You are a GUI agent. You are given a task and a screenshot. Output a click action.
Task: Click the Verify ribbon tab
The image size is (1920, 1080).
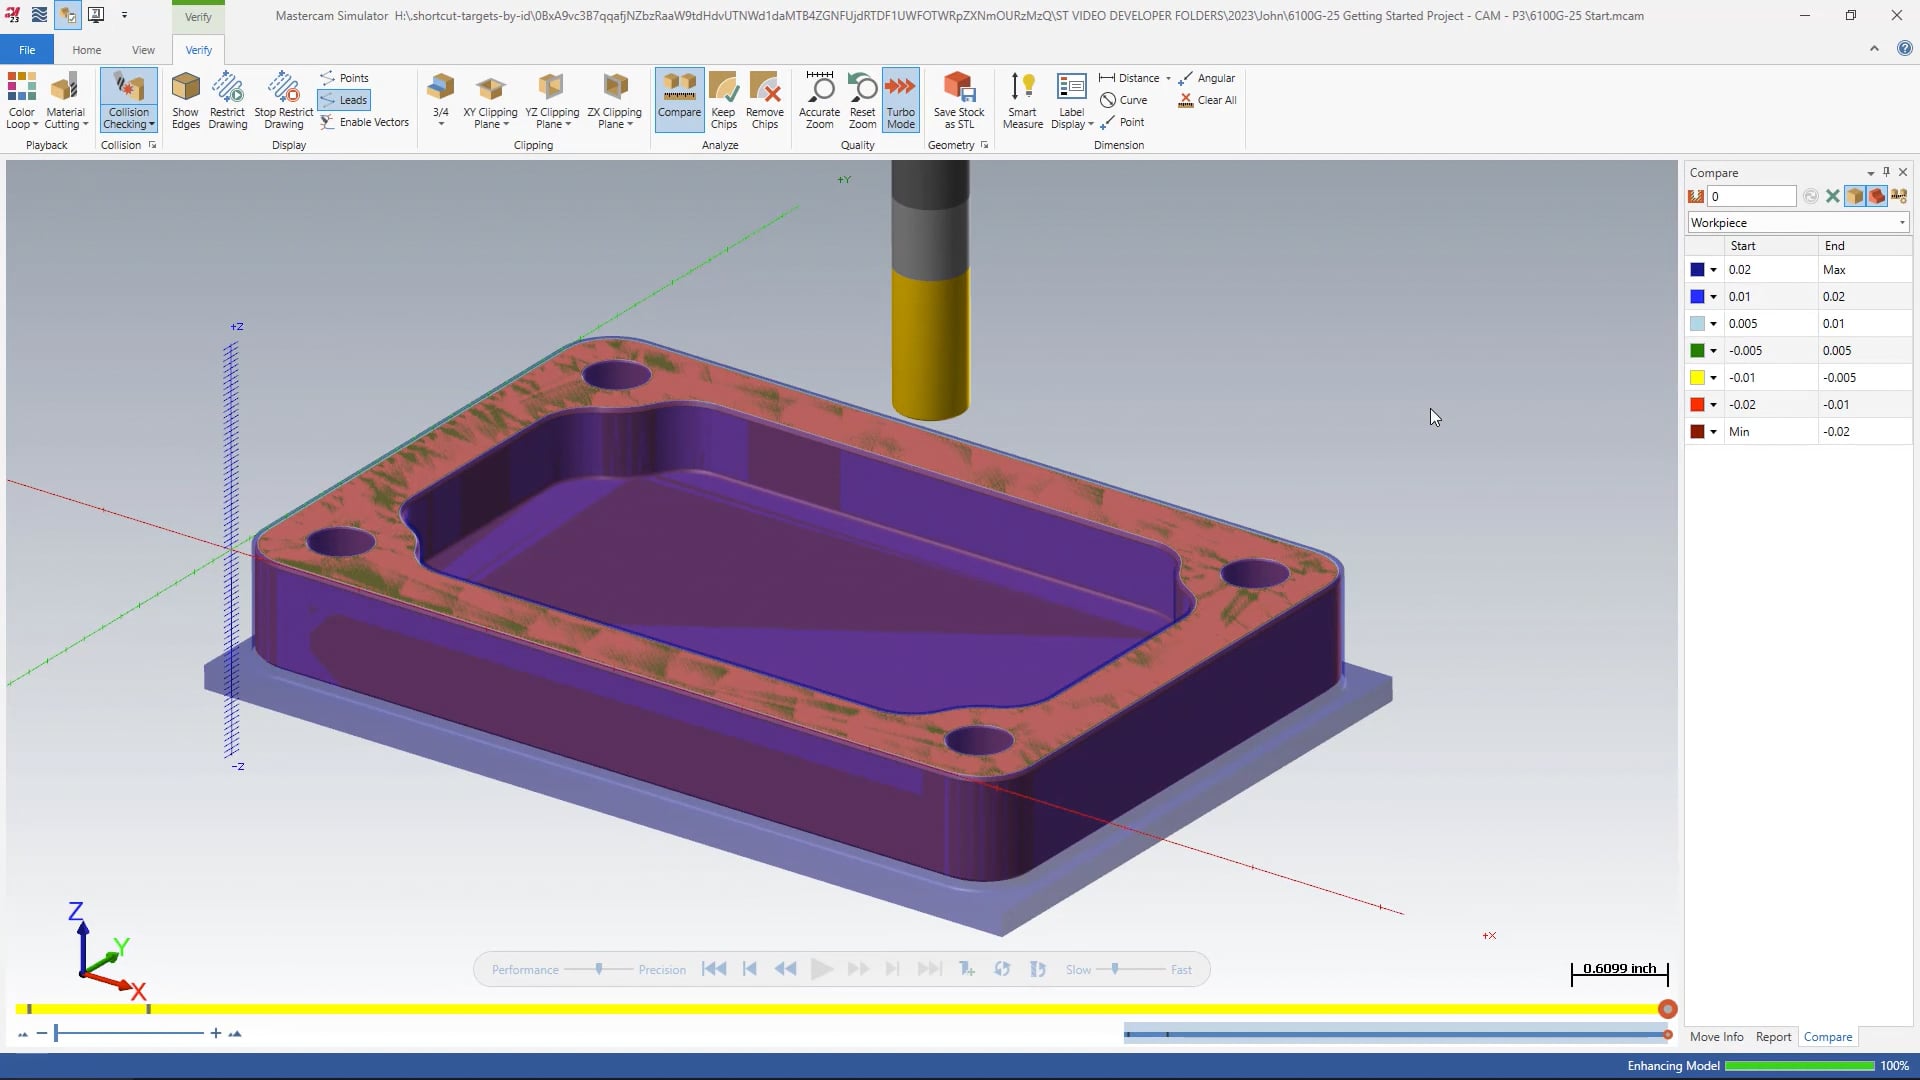198,49
